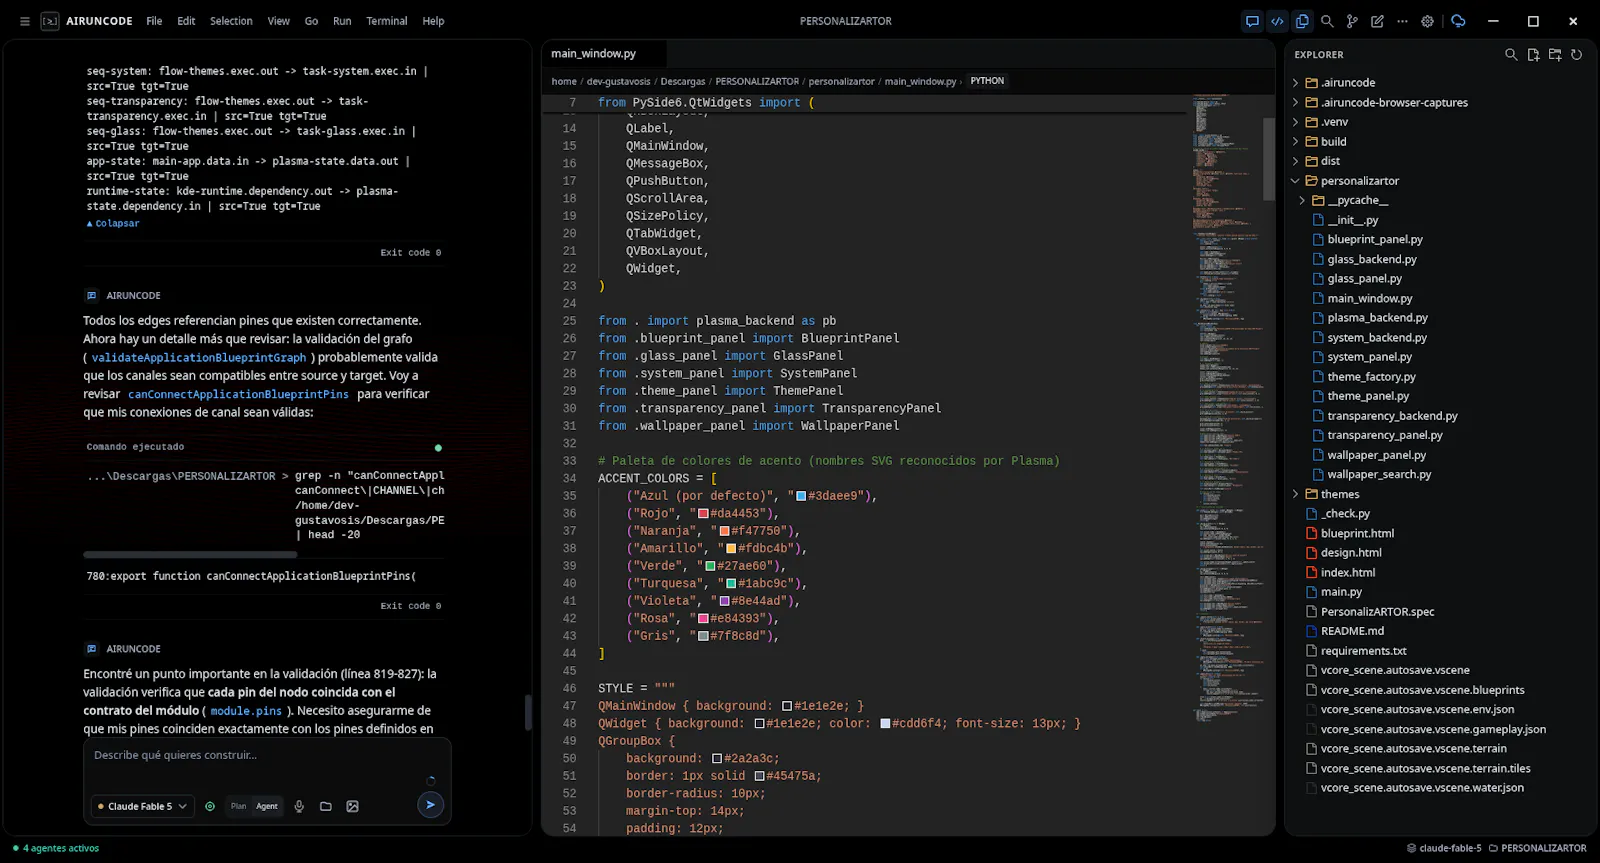Click PERSONALIZARTOR folder in status bar
1600x863 pixels.
click(1537, 848)
